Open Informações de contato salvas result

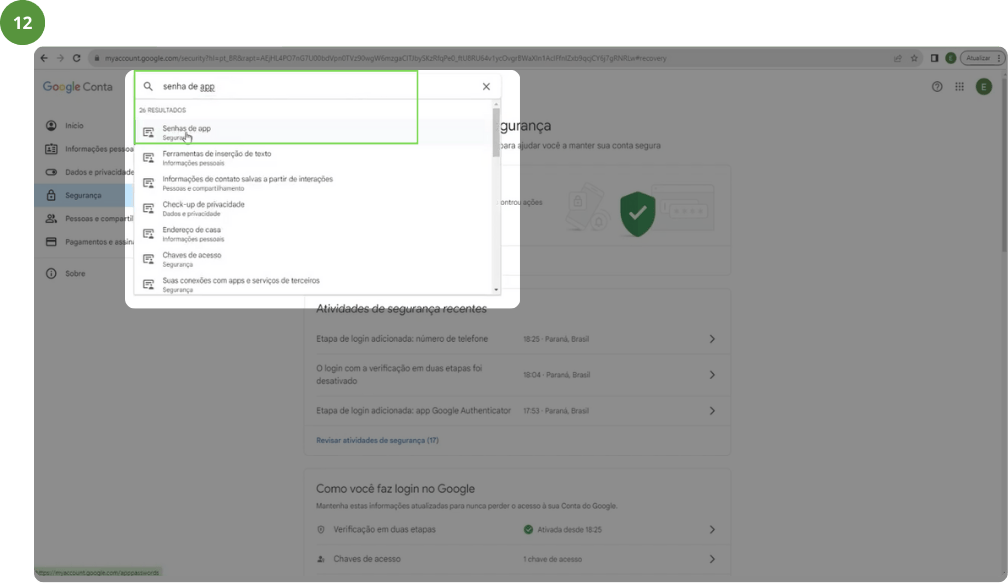315,183
